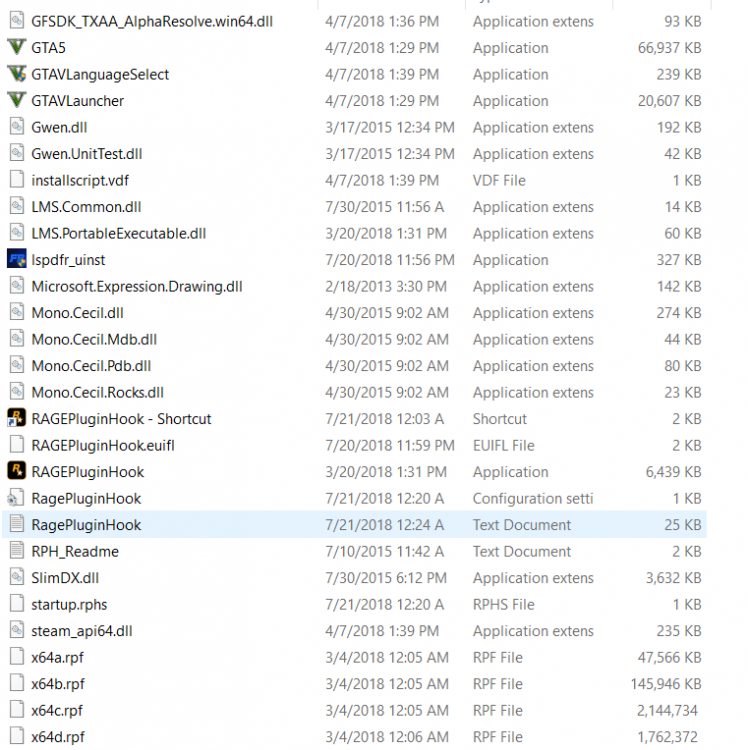Select file name steam_api64.dll
Viewport: 748px width, 750px height.
pyautogui.click(x=82, y=631)
